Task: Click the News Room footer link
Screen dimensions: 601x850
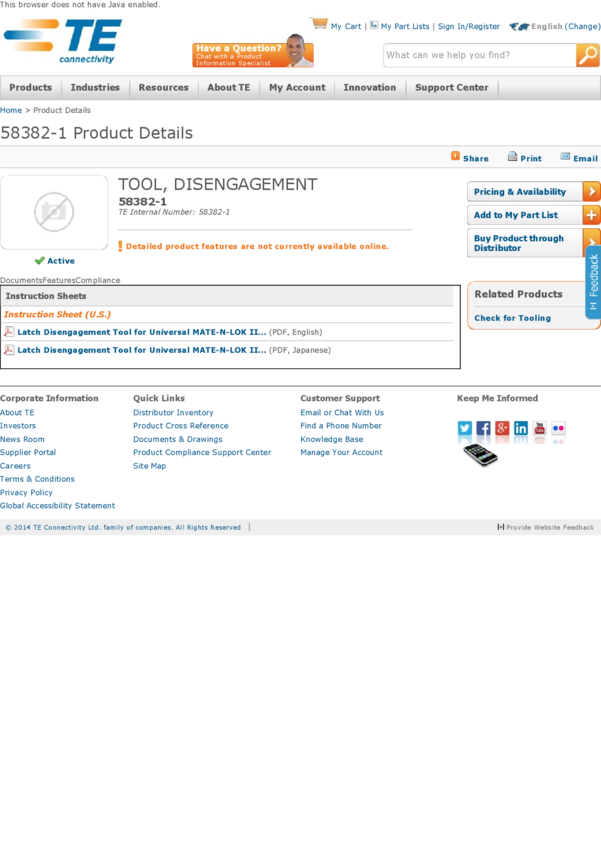Action: pyautogui.click(x=22, y=439)
